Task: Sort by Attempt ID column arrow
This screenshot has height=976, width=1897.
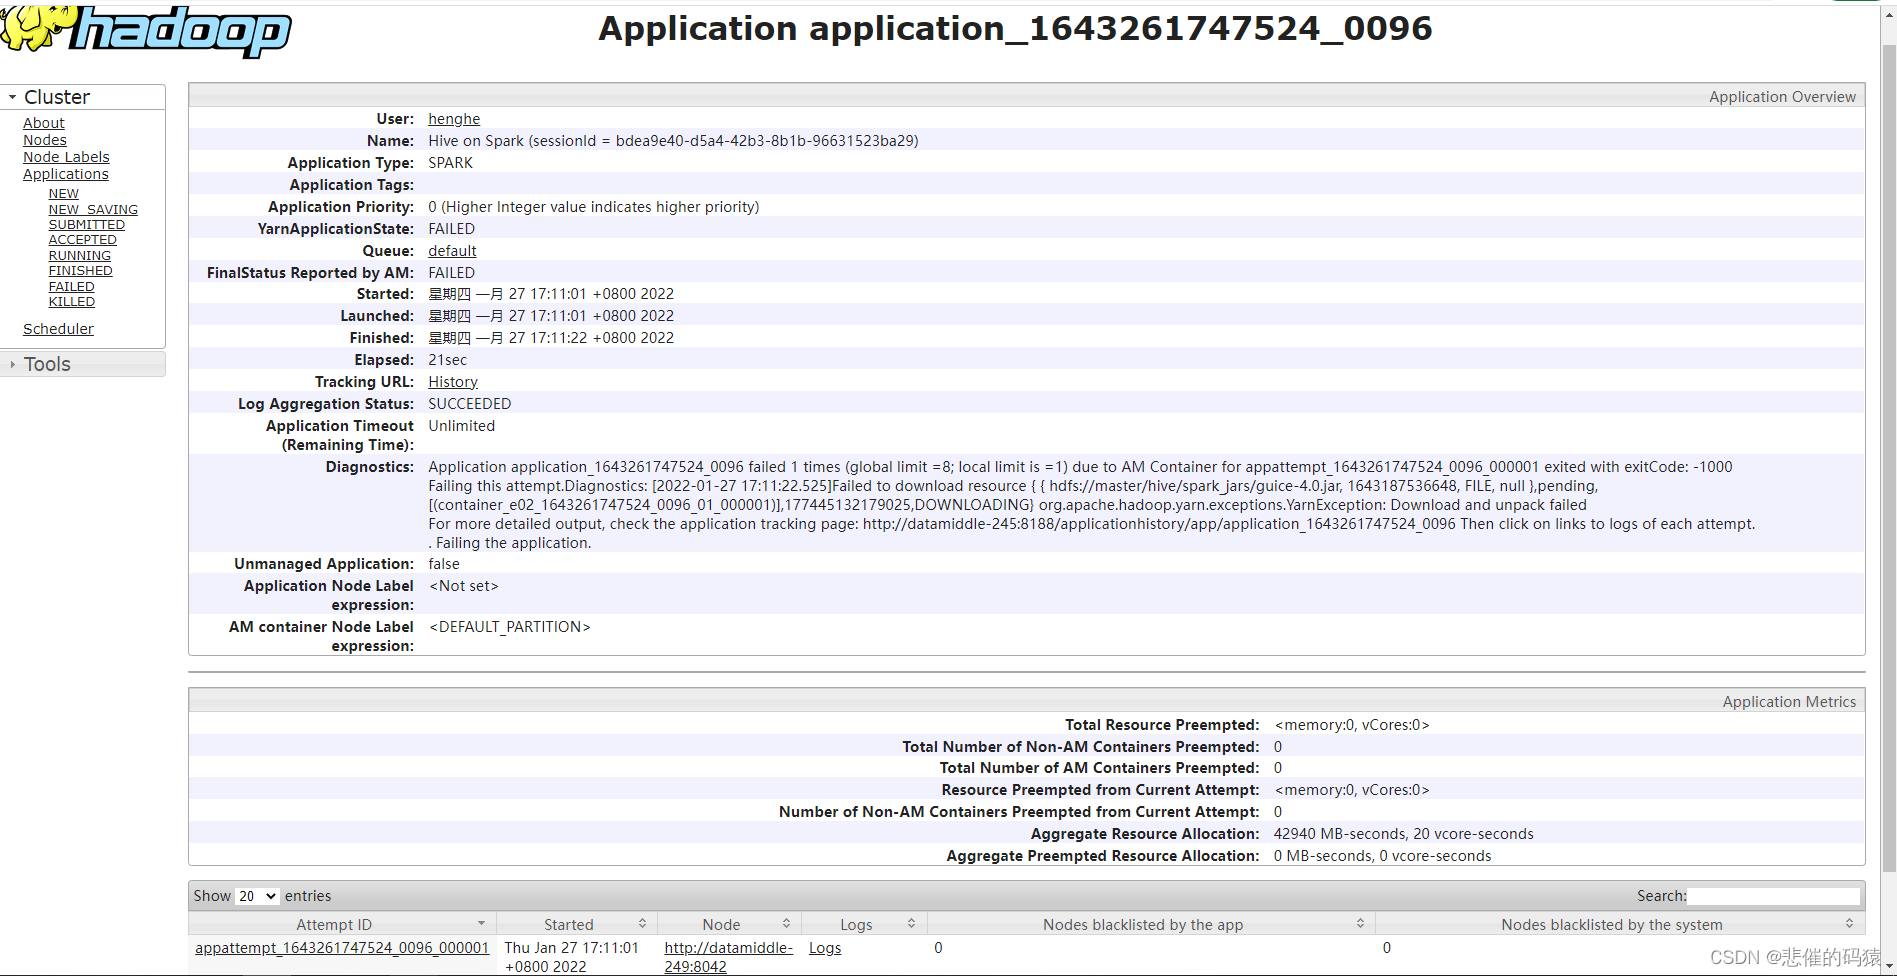Action: point(481,924)
